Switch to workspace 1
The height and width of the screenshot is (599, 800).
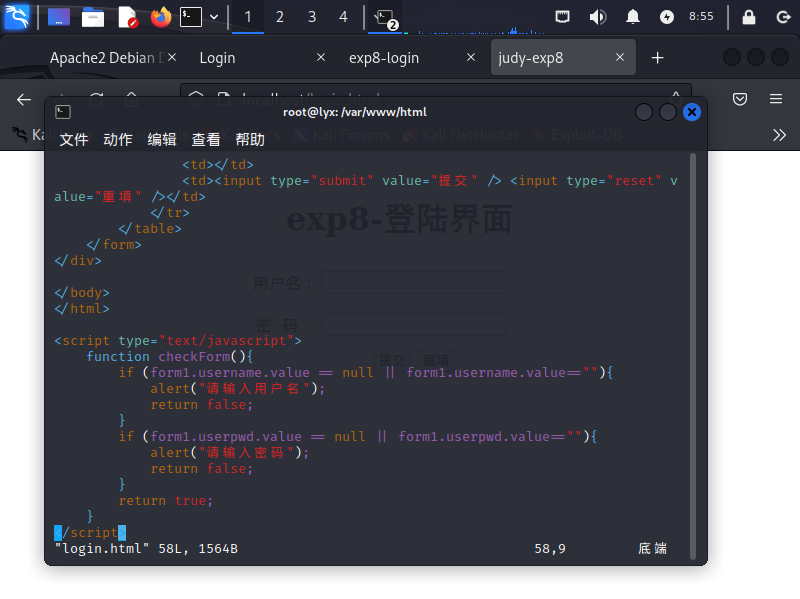pos(248,17)
